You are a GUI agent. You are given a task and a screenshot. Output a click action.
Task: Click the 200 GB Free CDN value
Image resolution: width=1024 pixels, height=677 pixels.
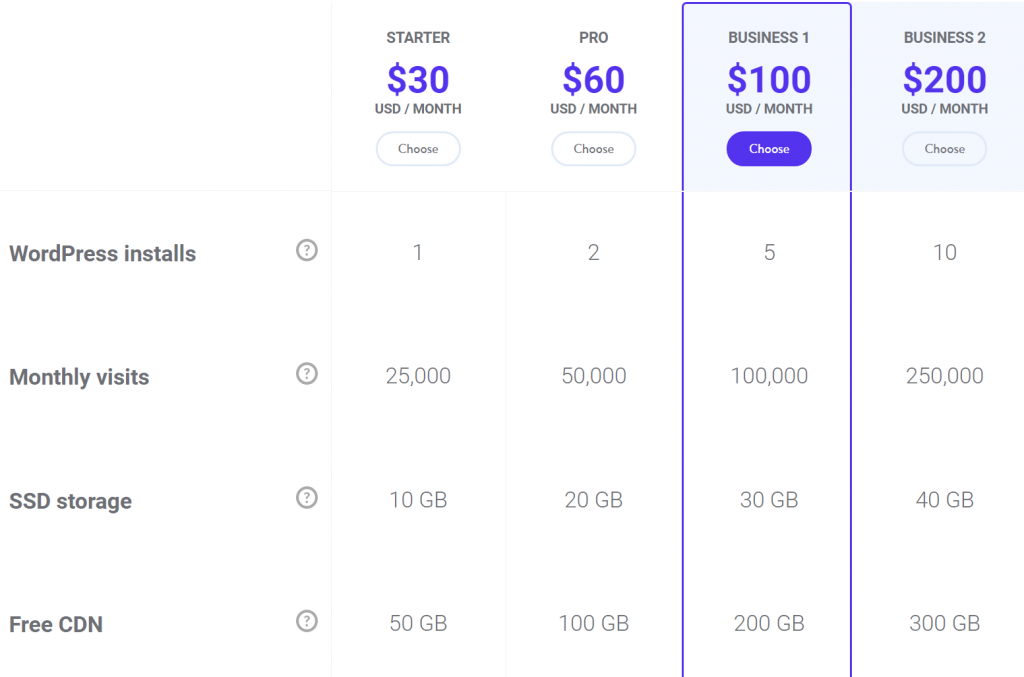click(769, 623)
